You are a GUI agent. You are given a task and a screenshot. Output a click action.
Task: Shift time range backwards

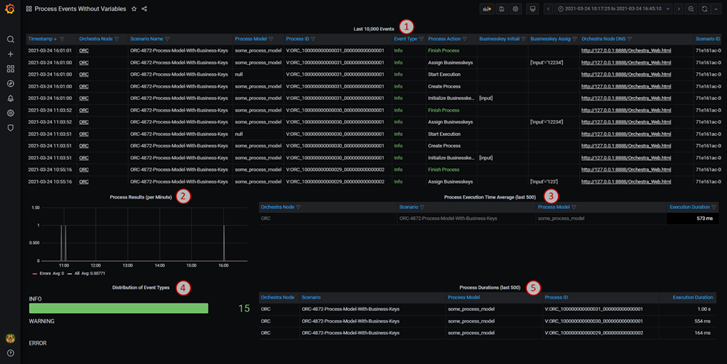pos(548,9)
